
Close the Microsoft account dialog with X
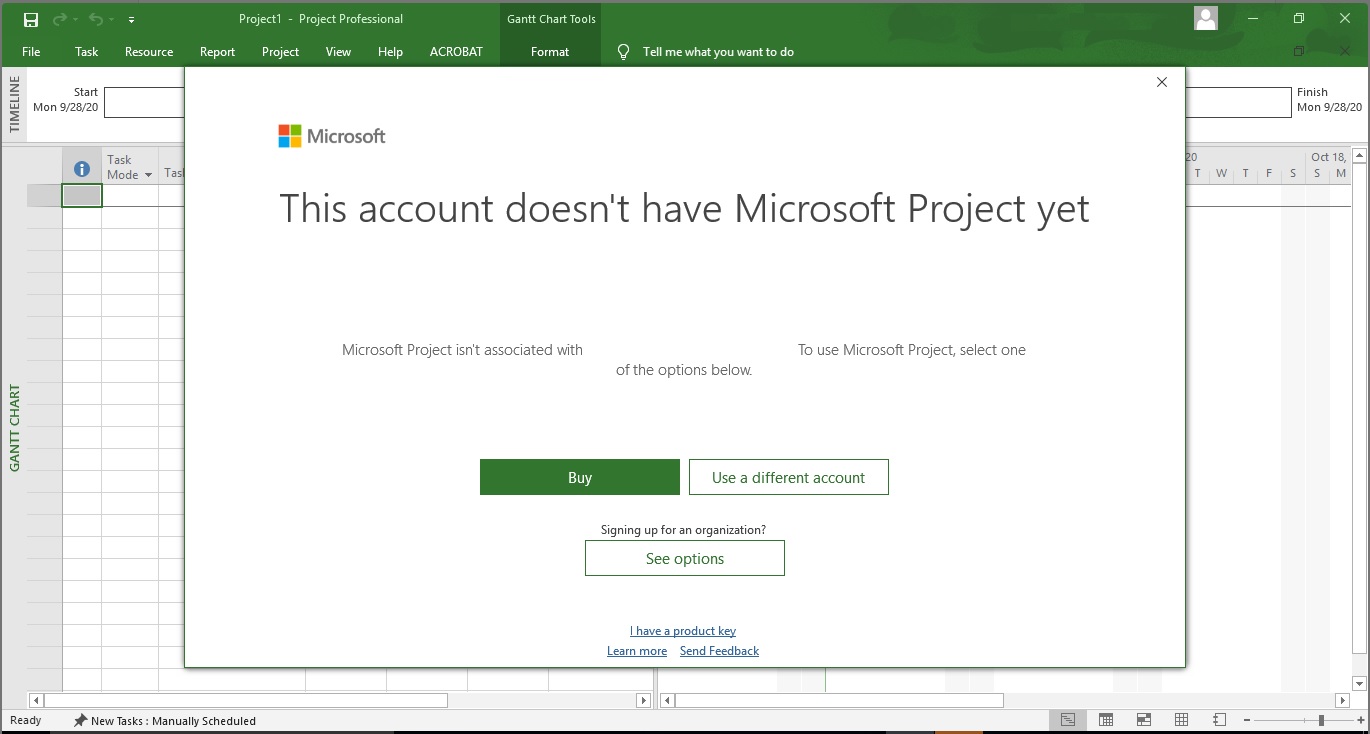(1161, 82)
